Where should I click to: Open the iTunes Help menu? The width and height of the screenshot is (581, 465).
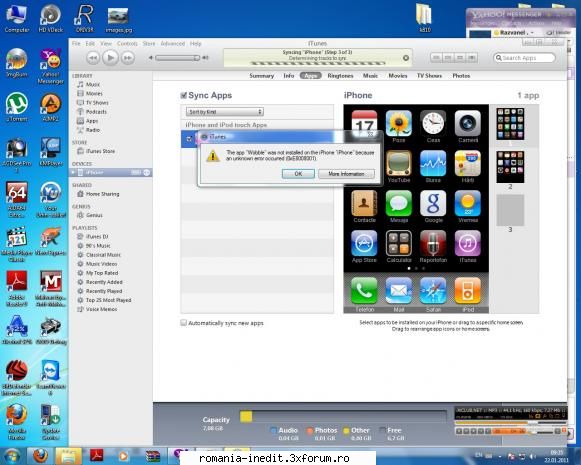[x=195, y=44]
